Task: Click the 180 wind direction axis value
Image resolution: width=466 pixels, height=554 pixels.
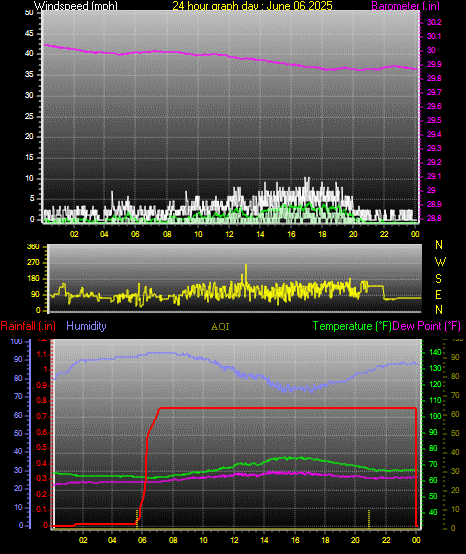Action: [33, 279]
